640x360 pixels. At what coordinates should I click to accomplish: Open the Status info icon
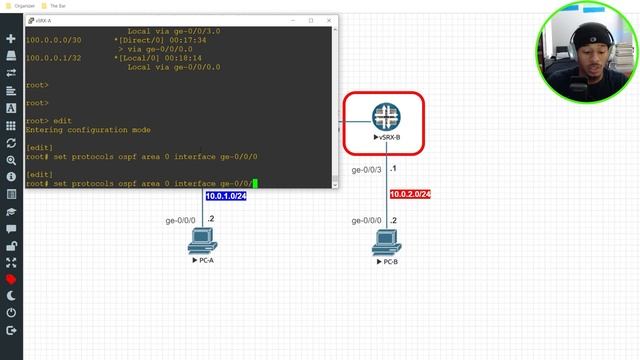pyautogui.click(x=11, y=177)
